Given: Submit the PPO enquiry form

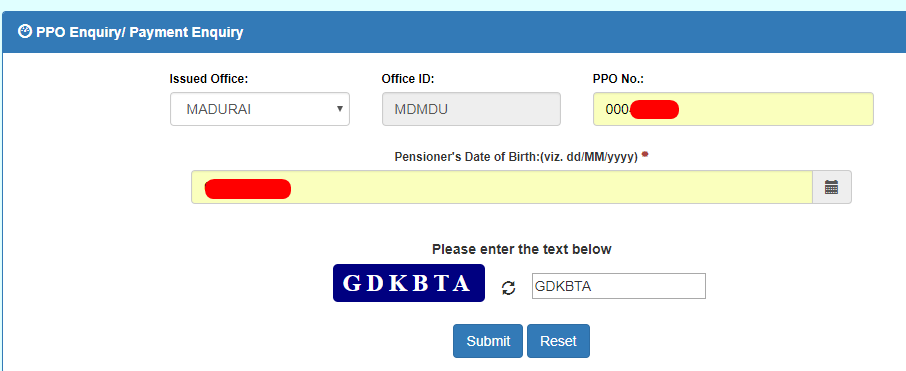Looking at the screenshot, I should pyautogui.click(x=488, y=341).
